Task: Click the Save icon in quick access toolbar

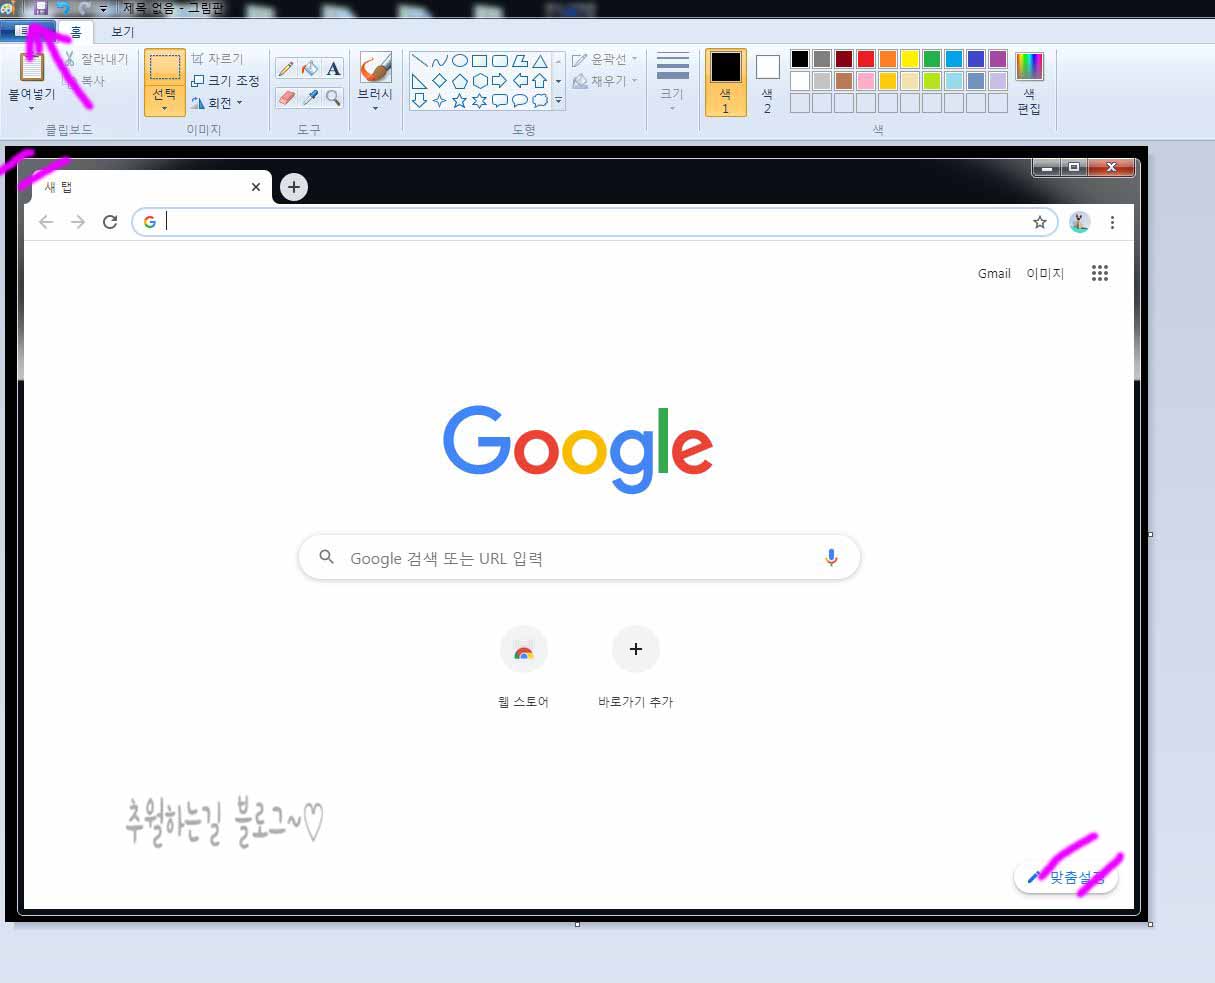Action: click(41, 7)
